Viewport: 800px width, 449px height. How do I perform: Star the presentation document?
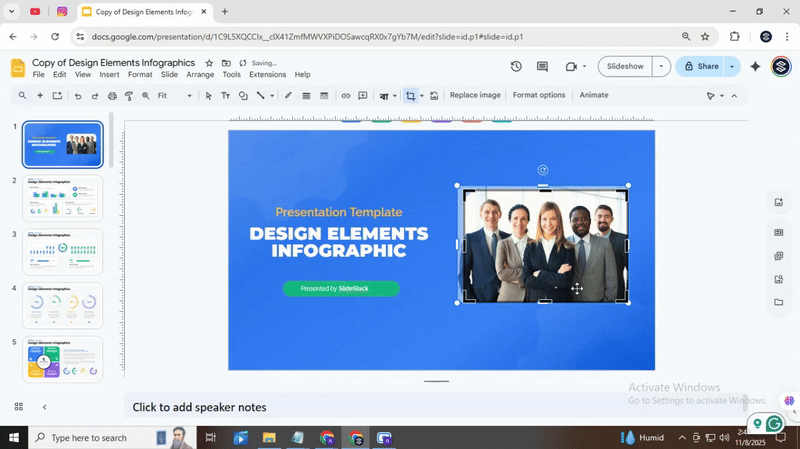click(209, 63)
